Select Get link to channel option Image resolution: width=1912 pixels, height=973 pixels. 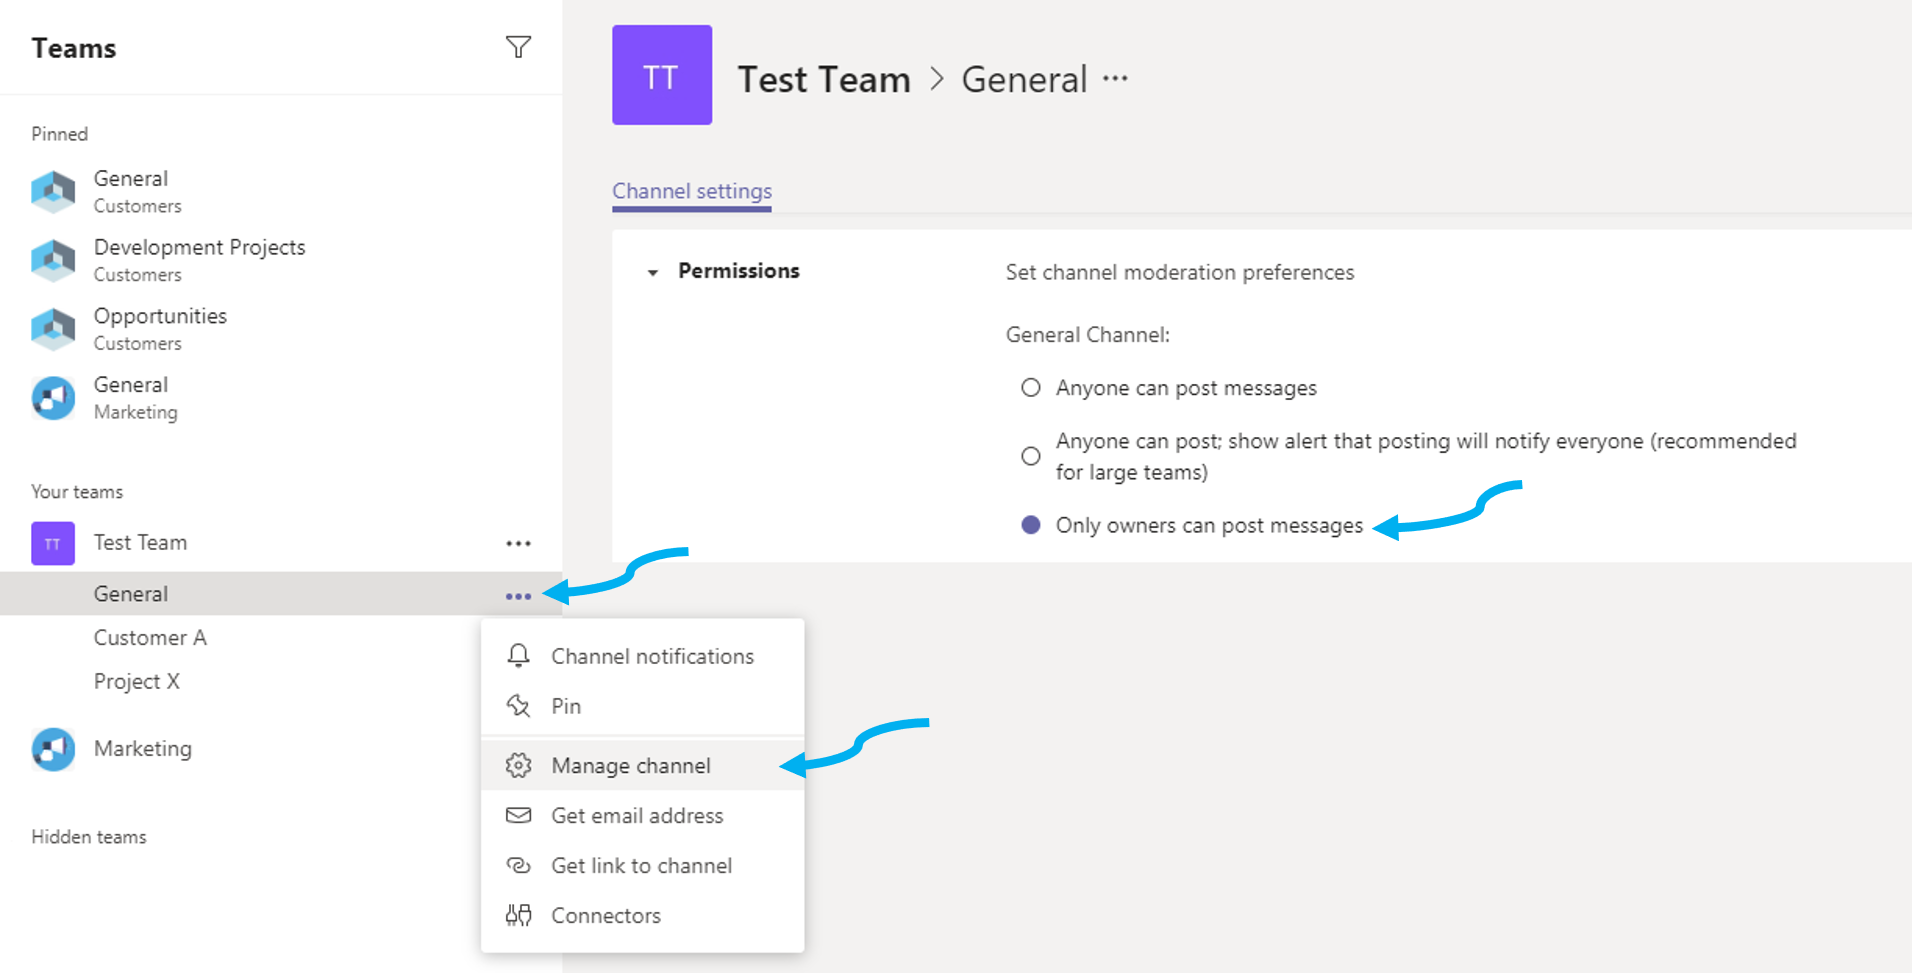tap(641, 866)
